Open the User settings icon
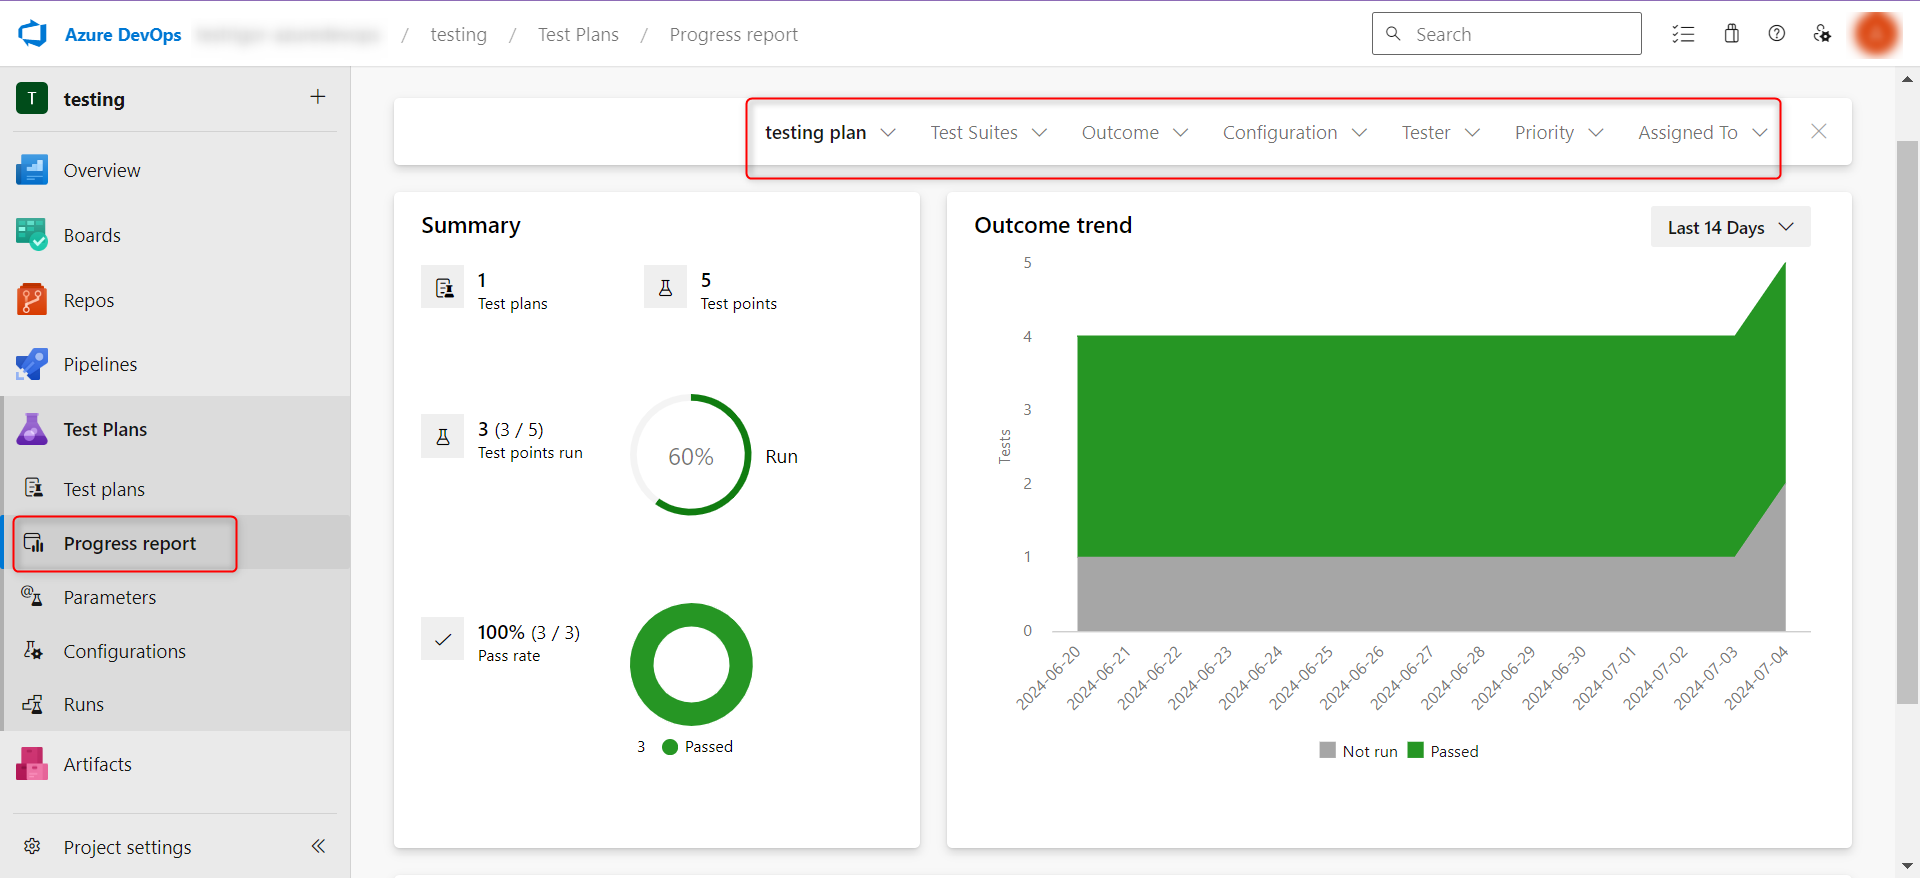This screenshot has width=1920, height=878. pyautogui.click(x=1822, y=34)
